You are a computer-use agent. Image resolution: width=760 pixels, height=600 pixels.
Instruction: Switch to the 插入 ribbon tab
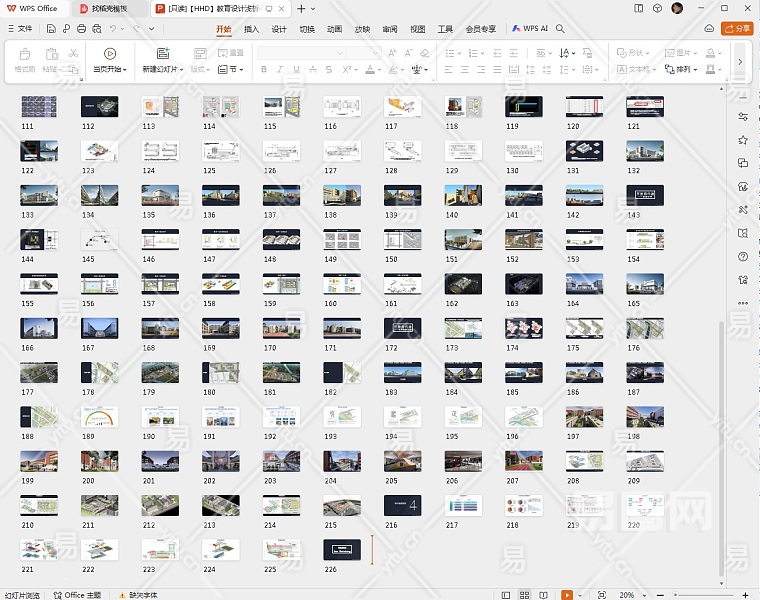coord(251,29)
